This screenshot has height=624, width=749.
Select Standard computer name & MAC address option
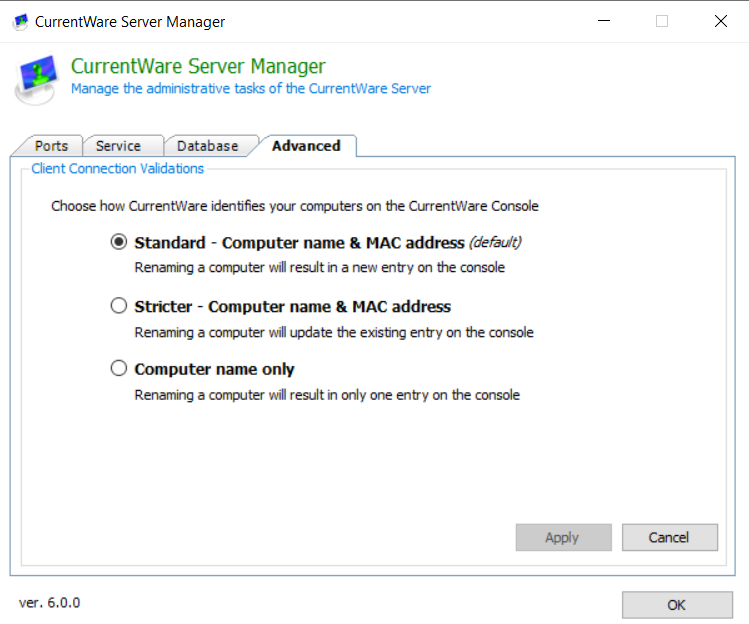click(x=119, y=242)
